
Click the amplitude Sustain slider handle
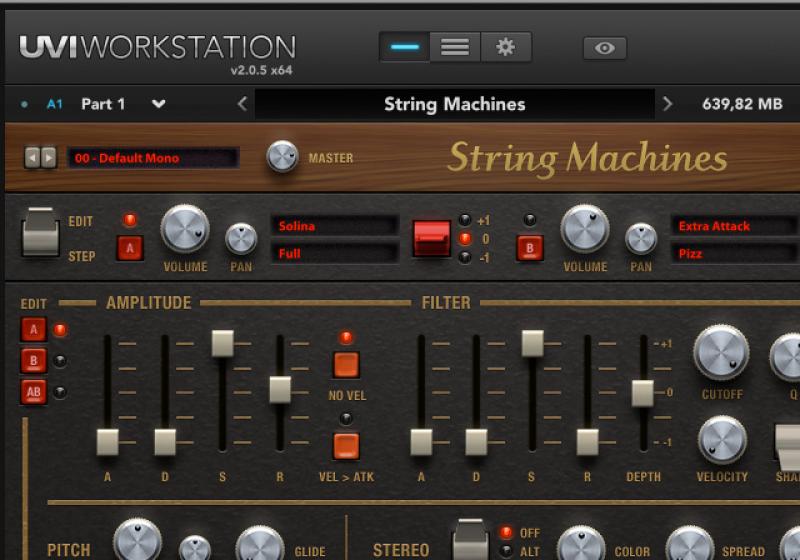pyautogui.click(x=222, y=343)
